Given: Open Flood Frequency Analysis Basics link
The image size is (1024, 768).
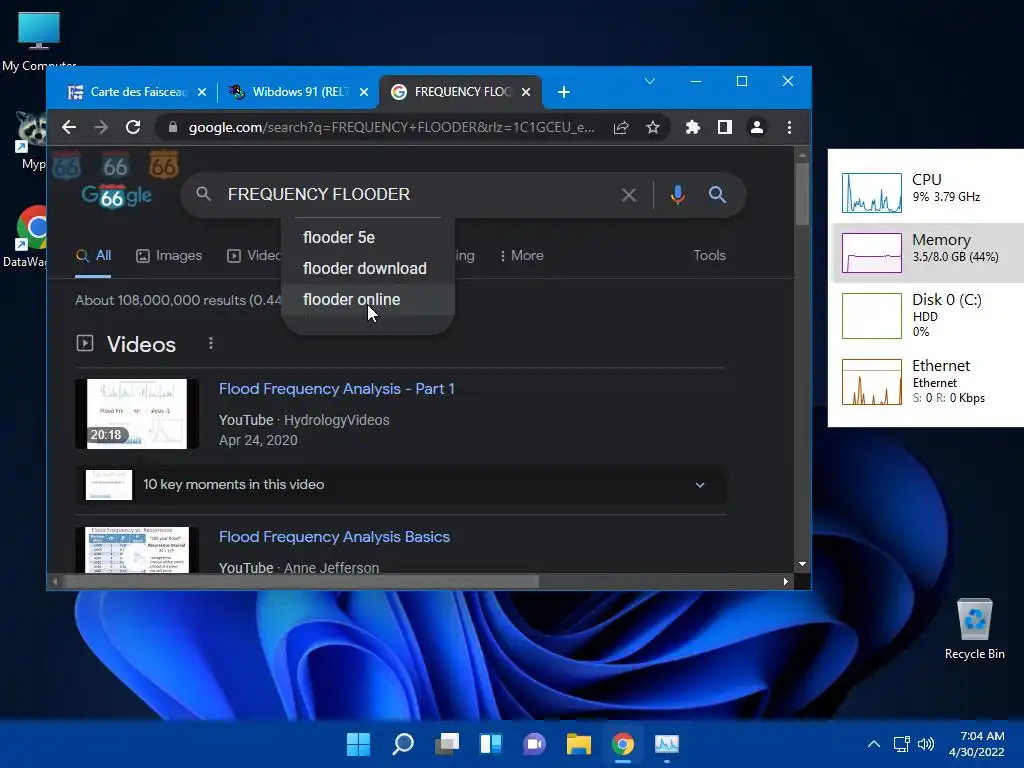Looking at the screenshot, I should (334, 537).
